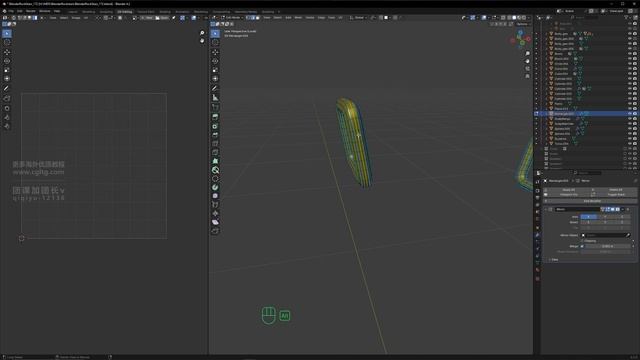Select the Rotate tool in 3D viewport toolbar
This screenshot has height=360, width=640.
215,61
